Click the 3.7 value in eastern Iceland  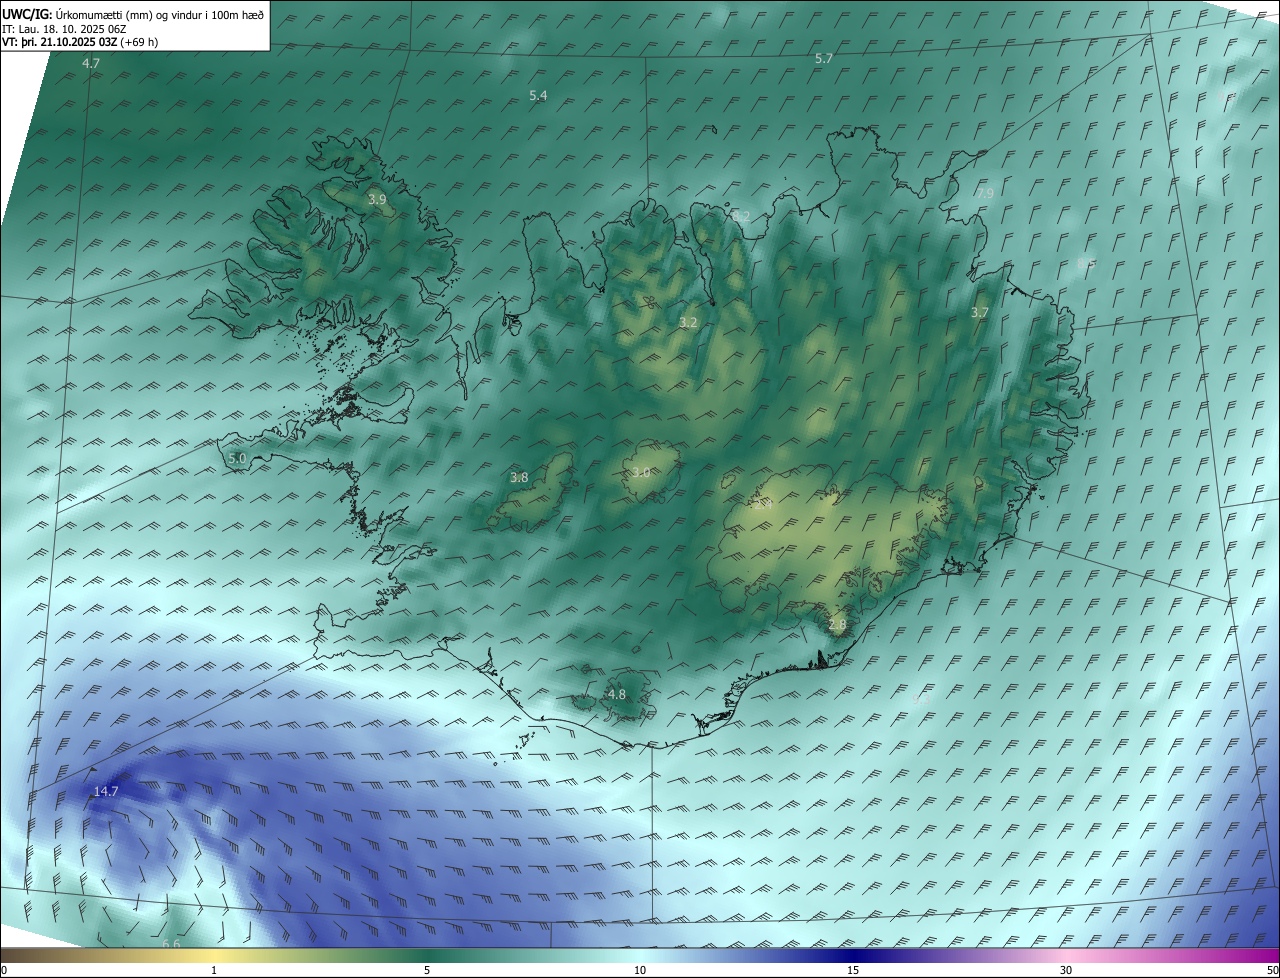pos(980,312)
